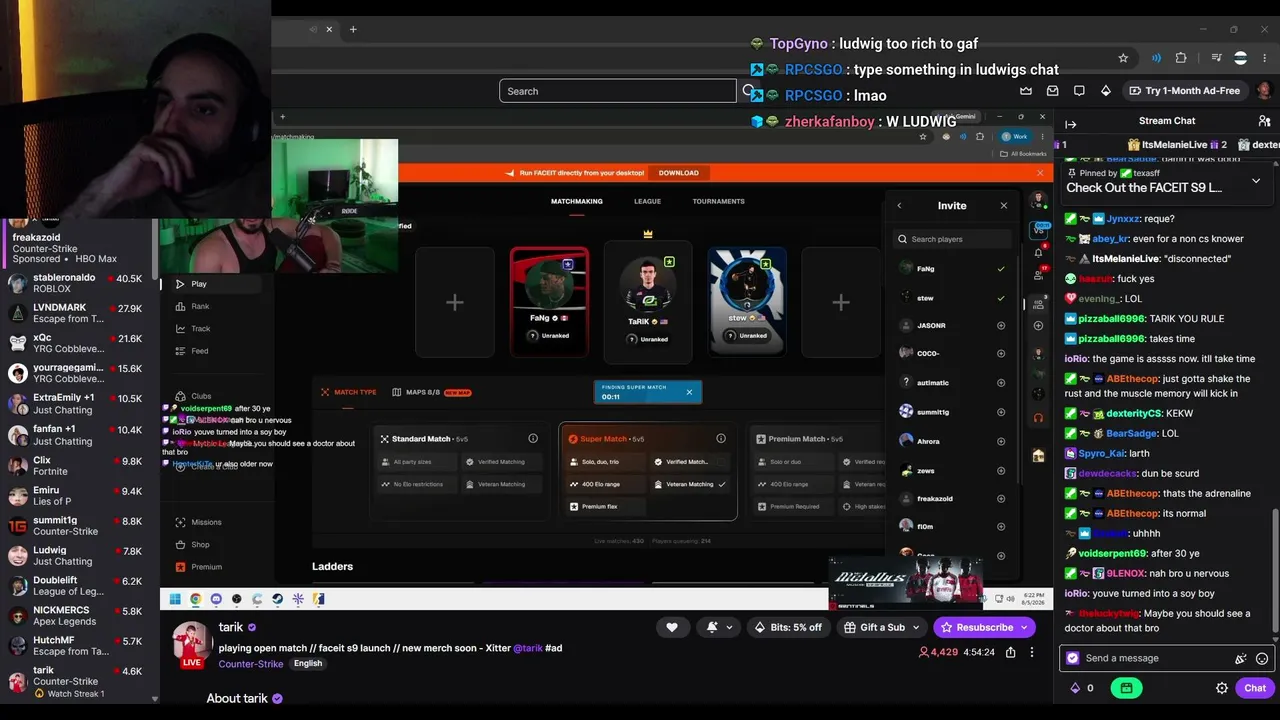Open Standard Match info icon
This screenshot has height=720, width=1280.
click(533, 438)
